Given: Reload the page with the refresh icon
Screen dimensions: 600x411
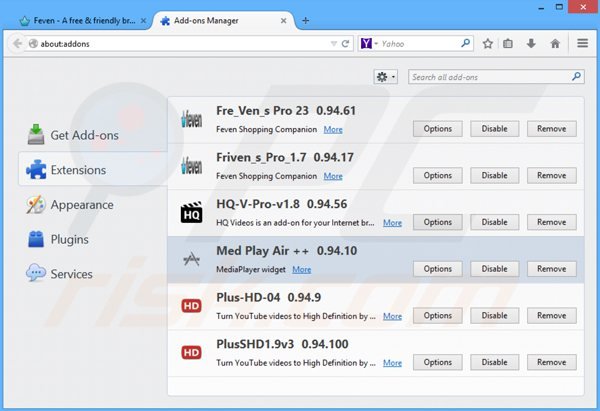Looking at the screenshot, I should click(345, 44).
